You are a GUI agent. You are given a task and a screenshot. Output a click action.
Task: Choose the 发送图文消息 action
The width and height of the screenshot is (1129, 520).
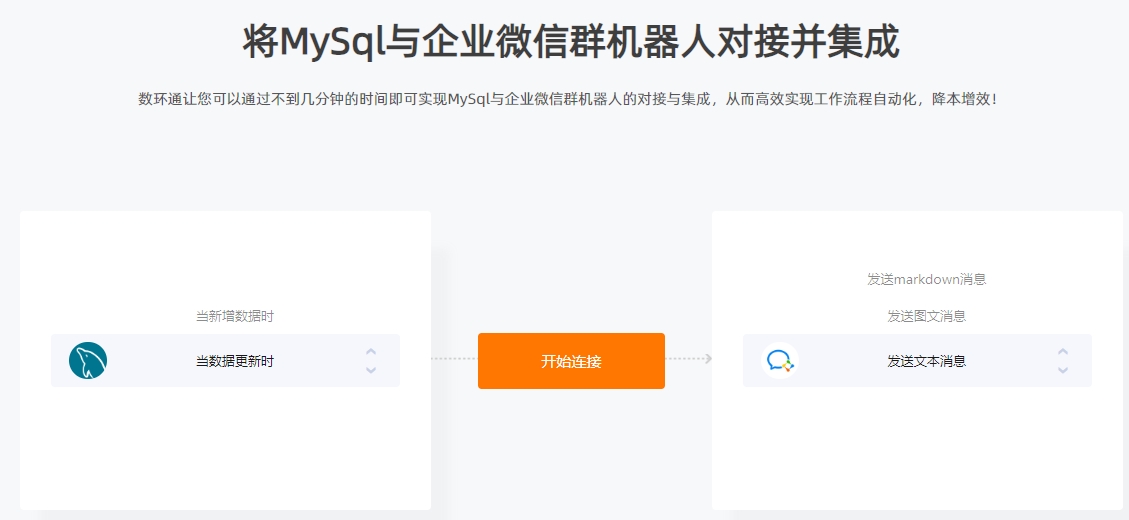(927, 316)
